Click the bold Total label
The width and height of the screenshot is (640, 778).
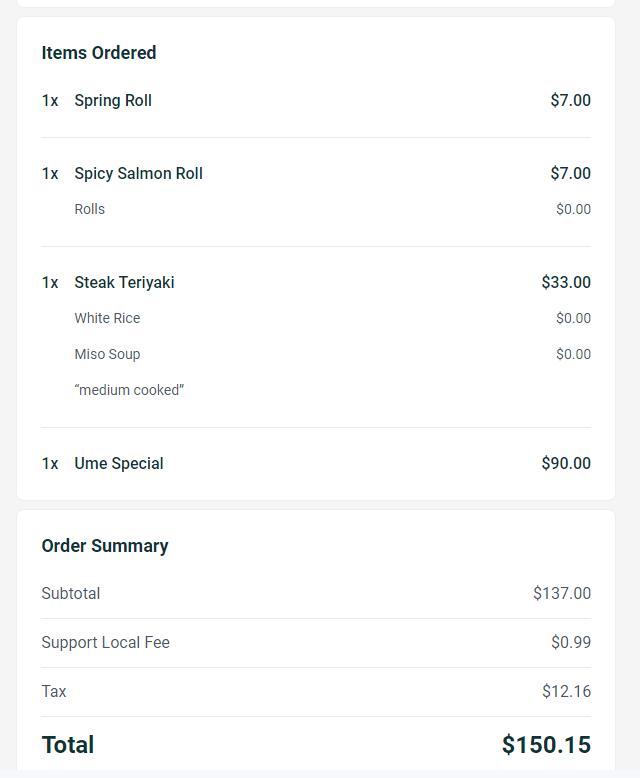(68, 745)
